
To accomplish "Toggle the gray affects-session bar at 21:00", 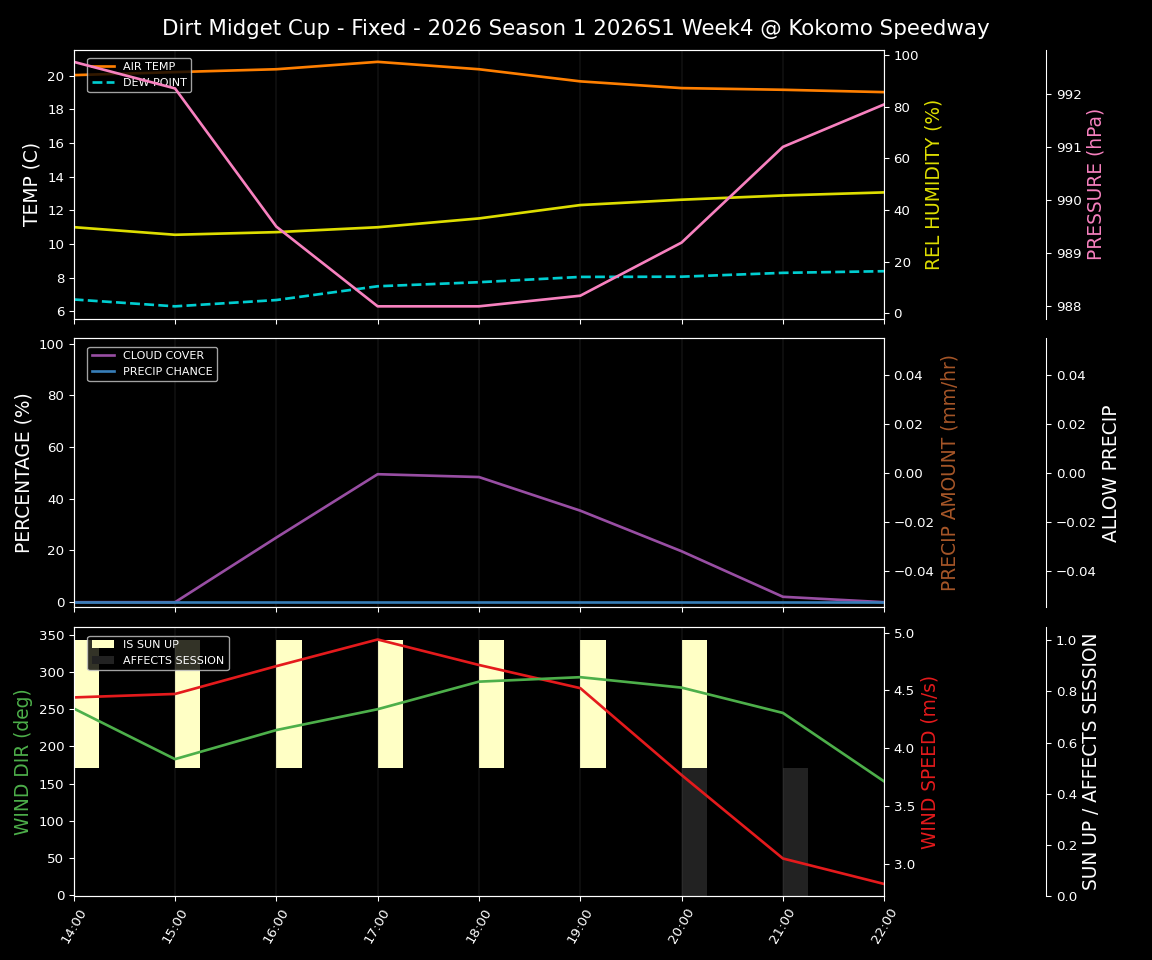I will coord(794,830).
